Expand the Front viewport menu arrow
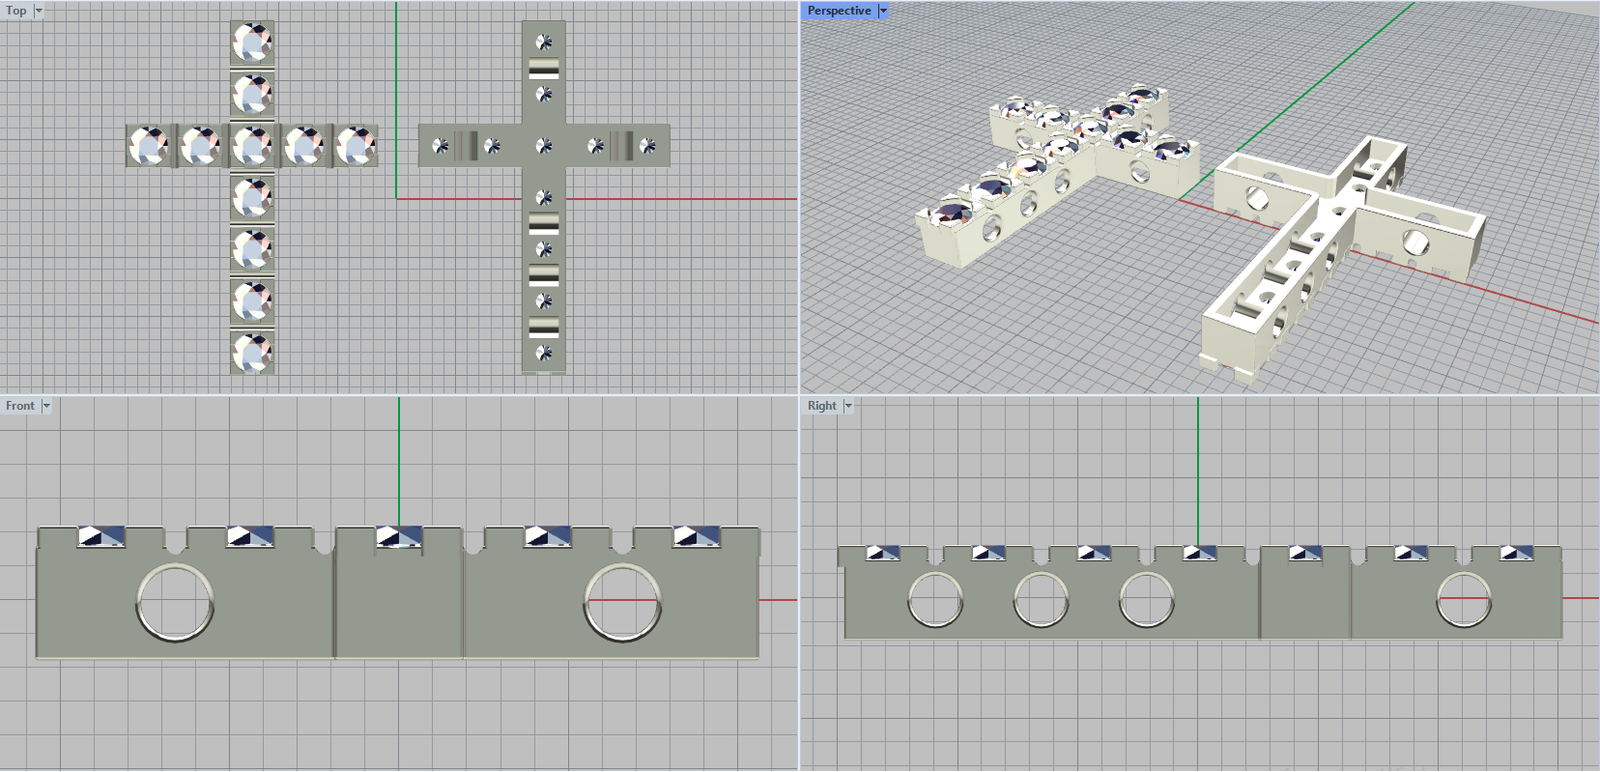The image size is (1600, 772). click(46, 406)
